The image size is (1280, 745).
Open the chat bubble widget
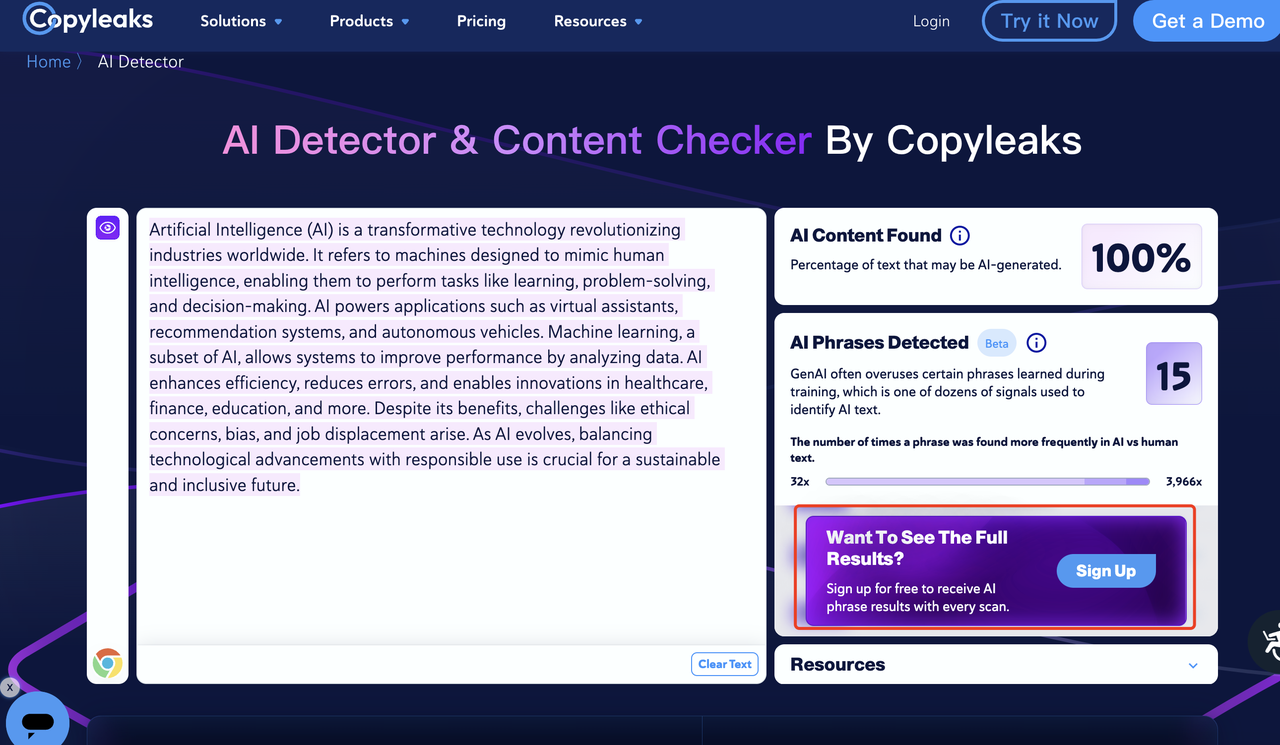[37, 719]
